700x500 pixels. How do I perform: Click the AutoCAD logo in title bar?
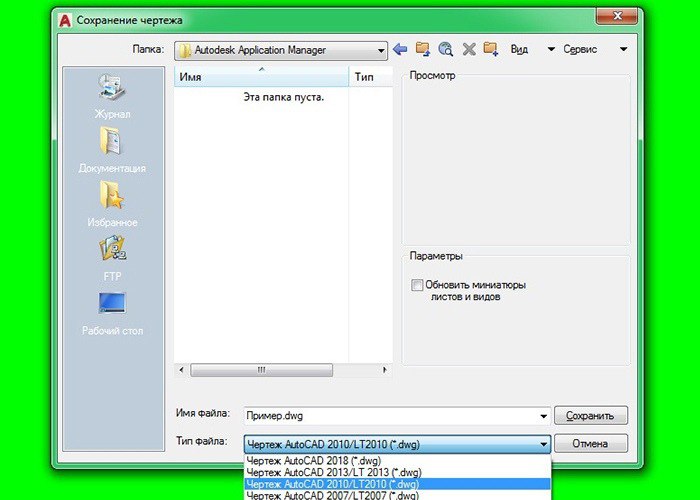pyautogui.click(x=65, y=21)
